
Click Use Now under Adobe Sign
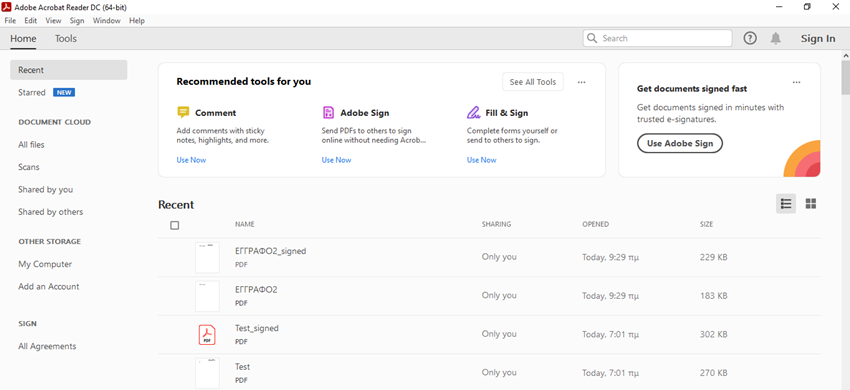click(x=336, y=160)
